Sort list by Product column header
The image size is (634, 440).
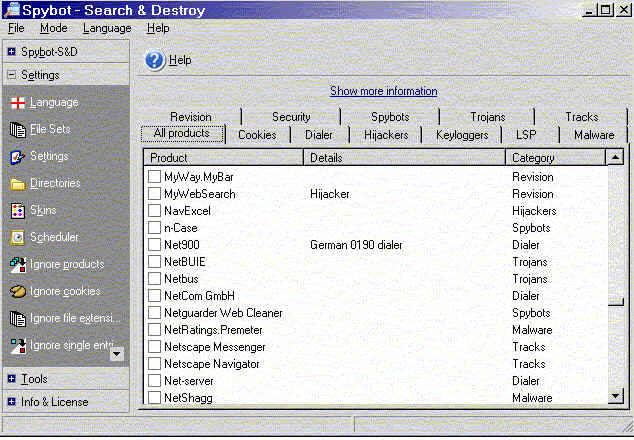[223, 158]
